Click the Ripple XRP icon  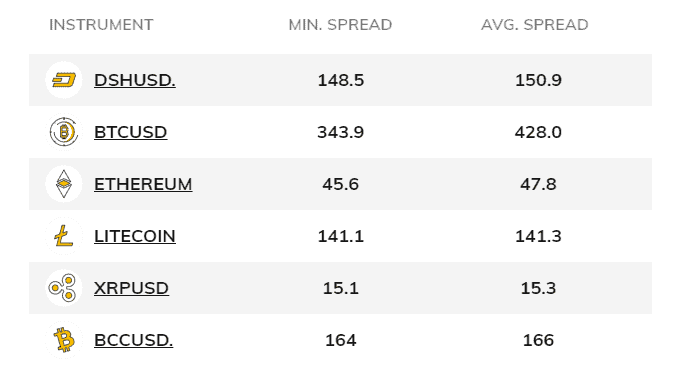click(64, 288)
